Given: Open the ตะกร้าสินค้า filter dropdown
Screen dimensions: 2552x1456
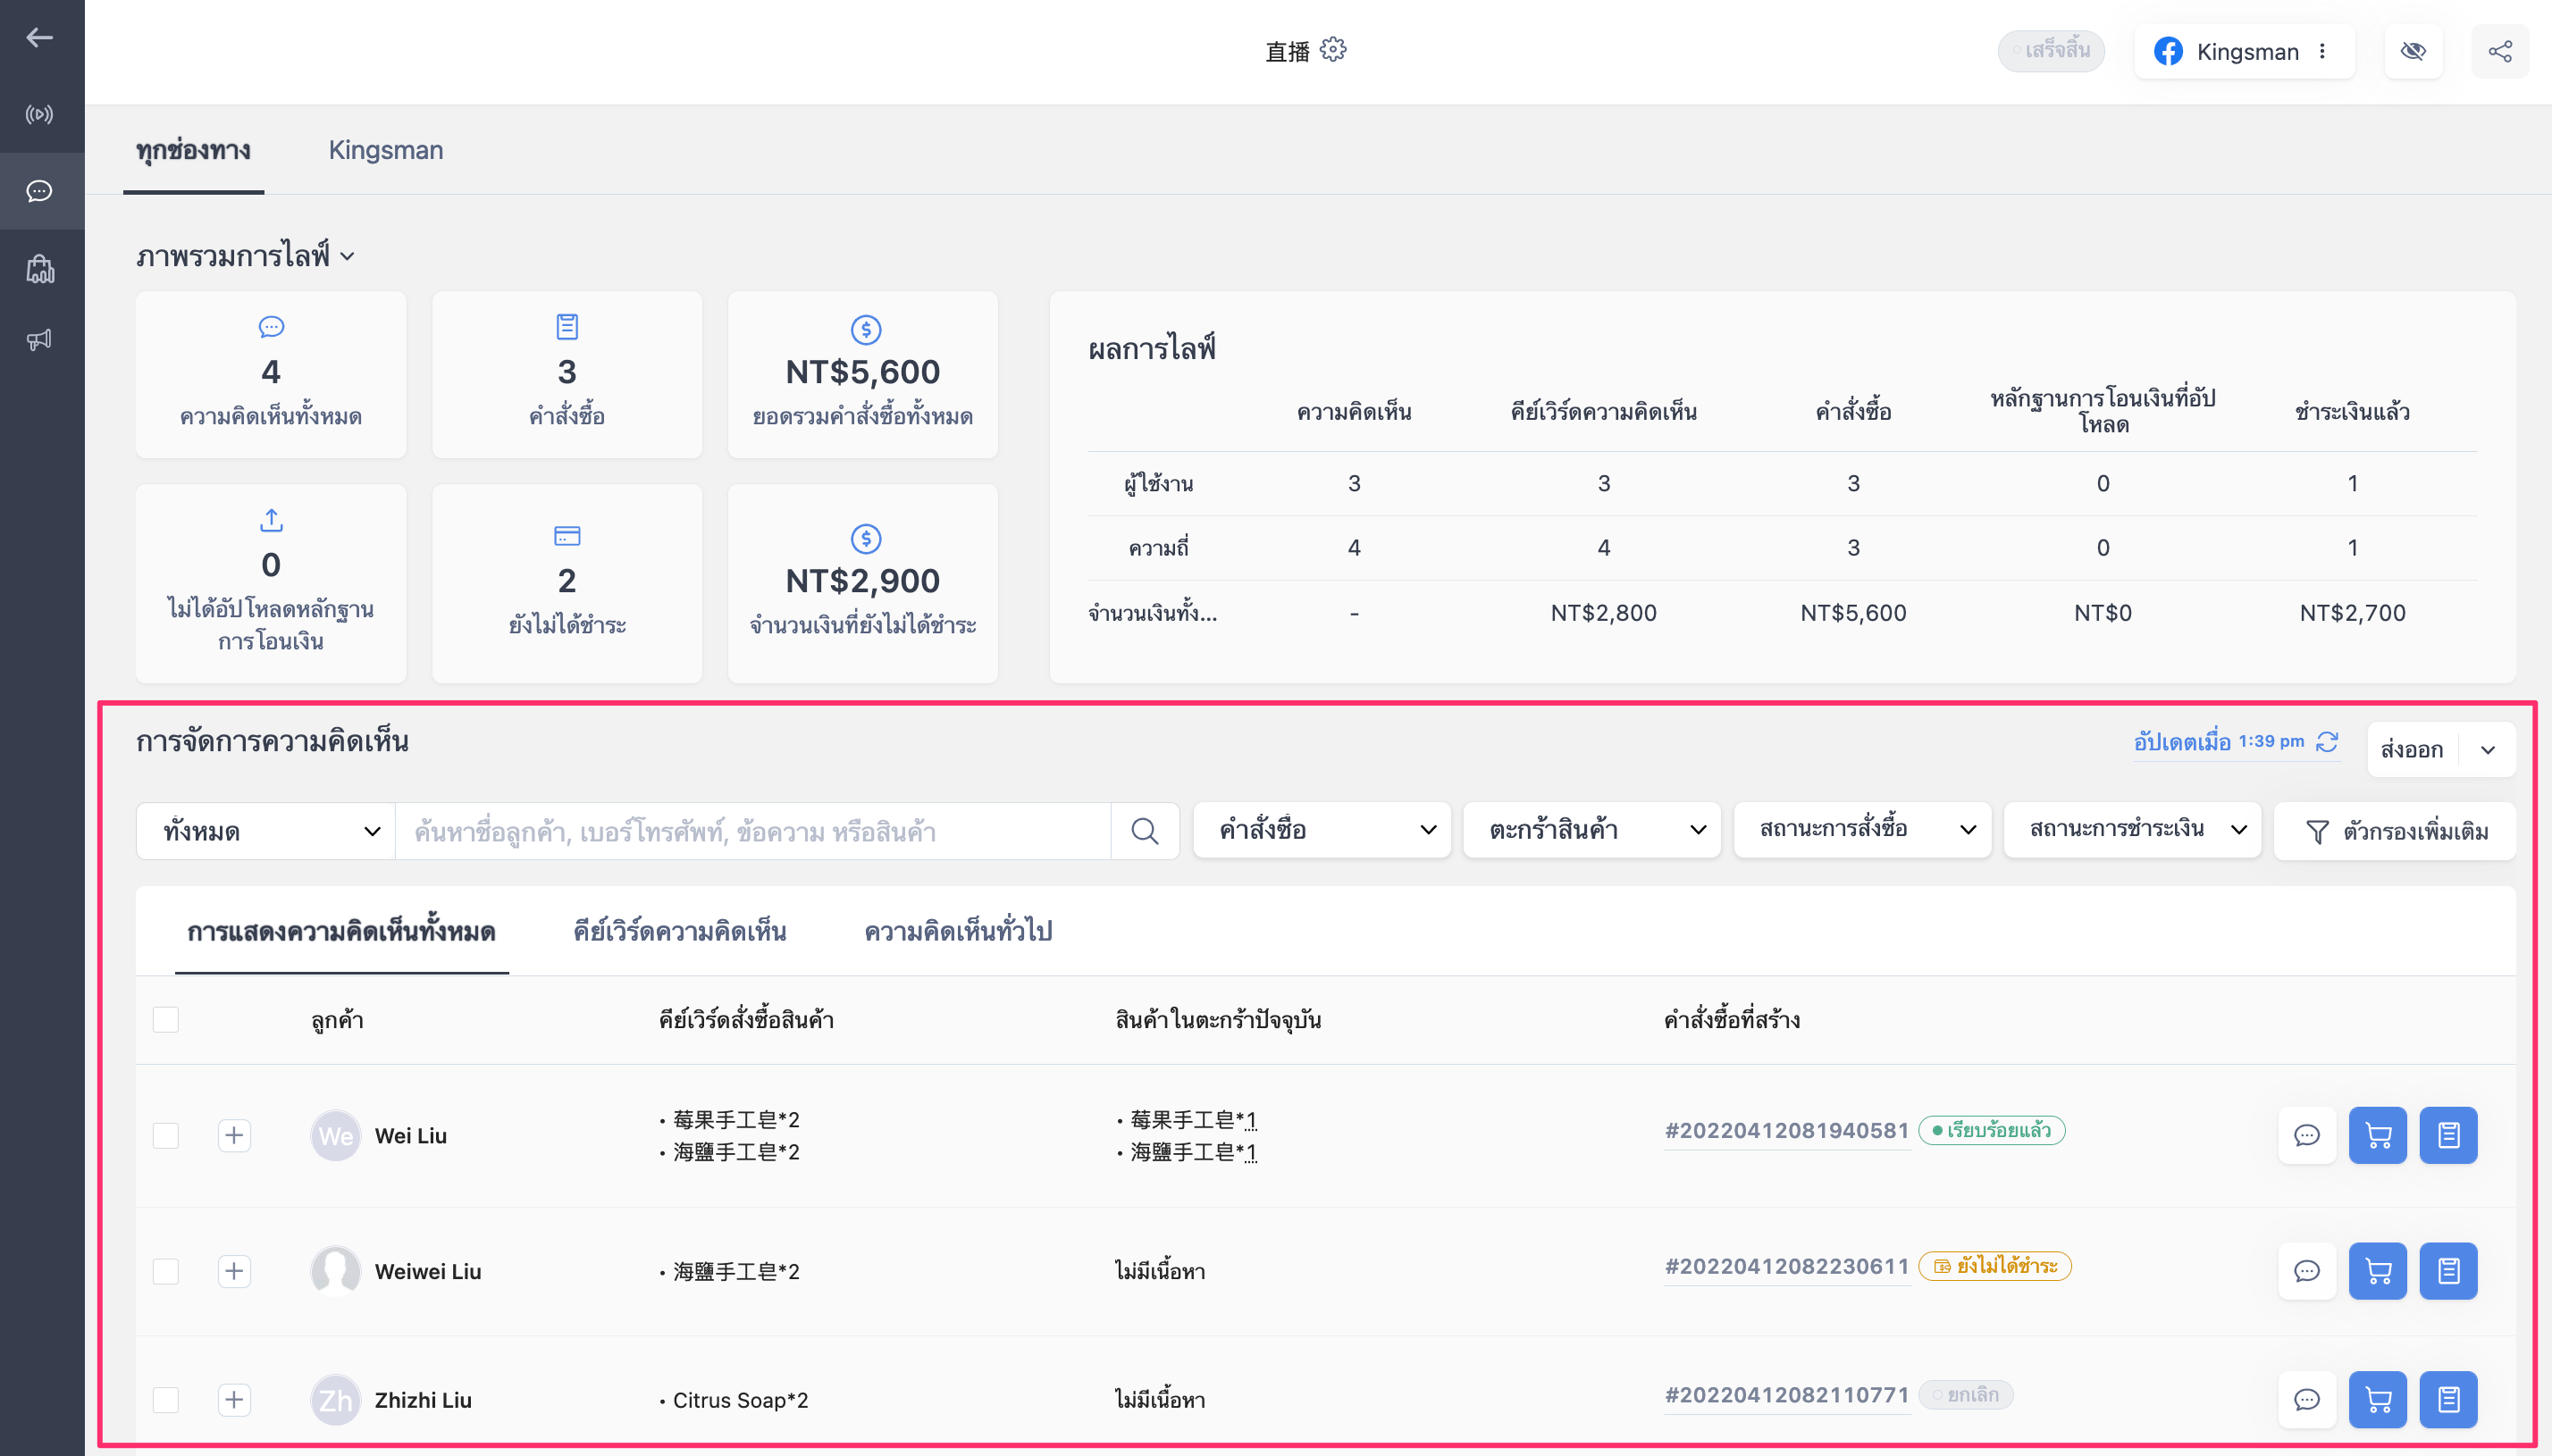Looking at the screenshot, I should pyautogui.click(x=1592, y=830).
